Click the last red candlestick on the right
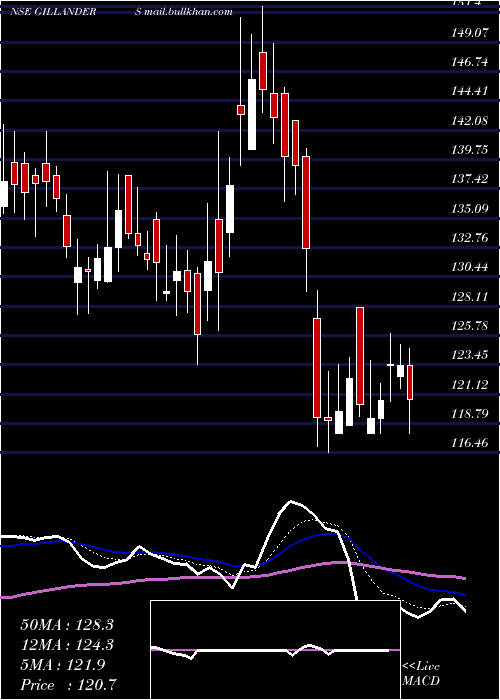500x700 pixels. (x=410, y=382)
